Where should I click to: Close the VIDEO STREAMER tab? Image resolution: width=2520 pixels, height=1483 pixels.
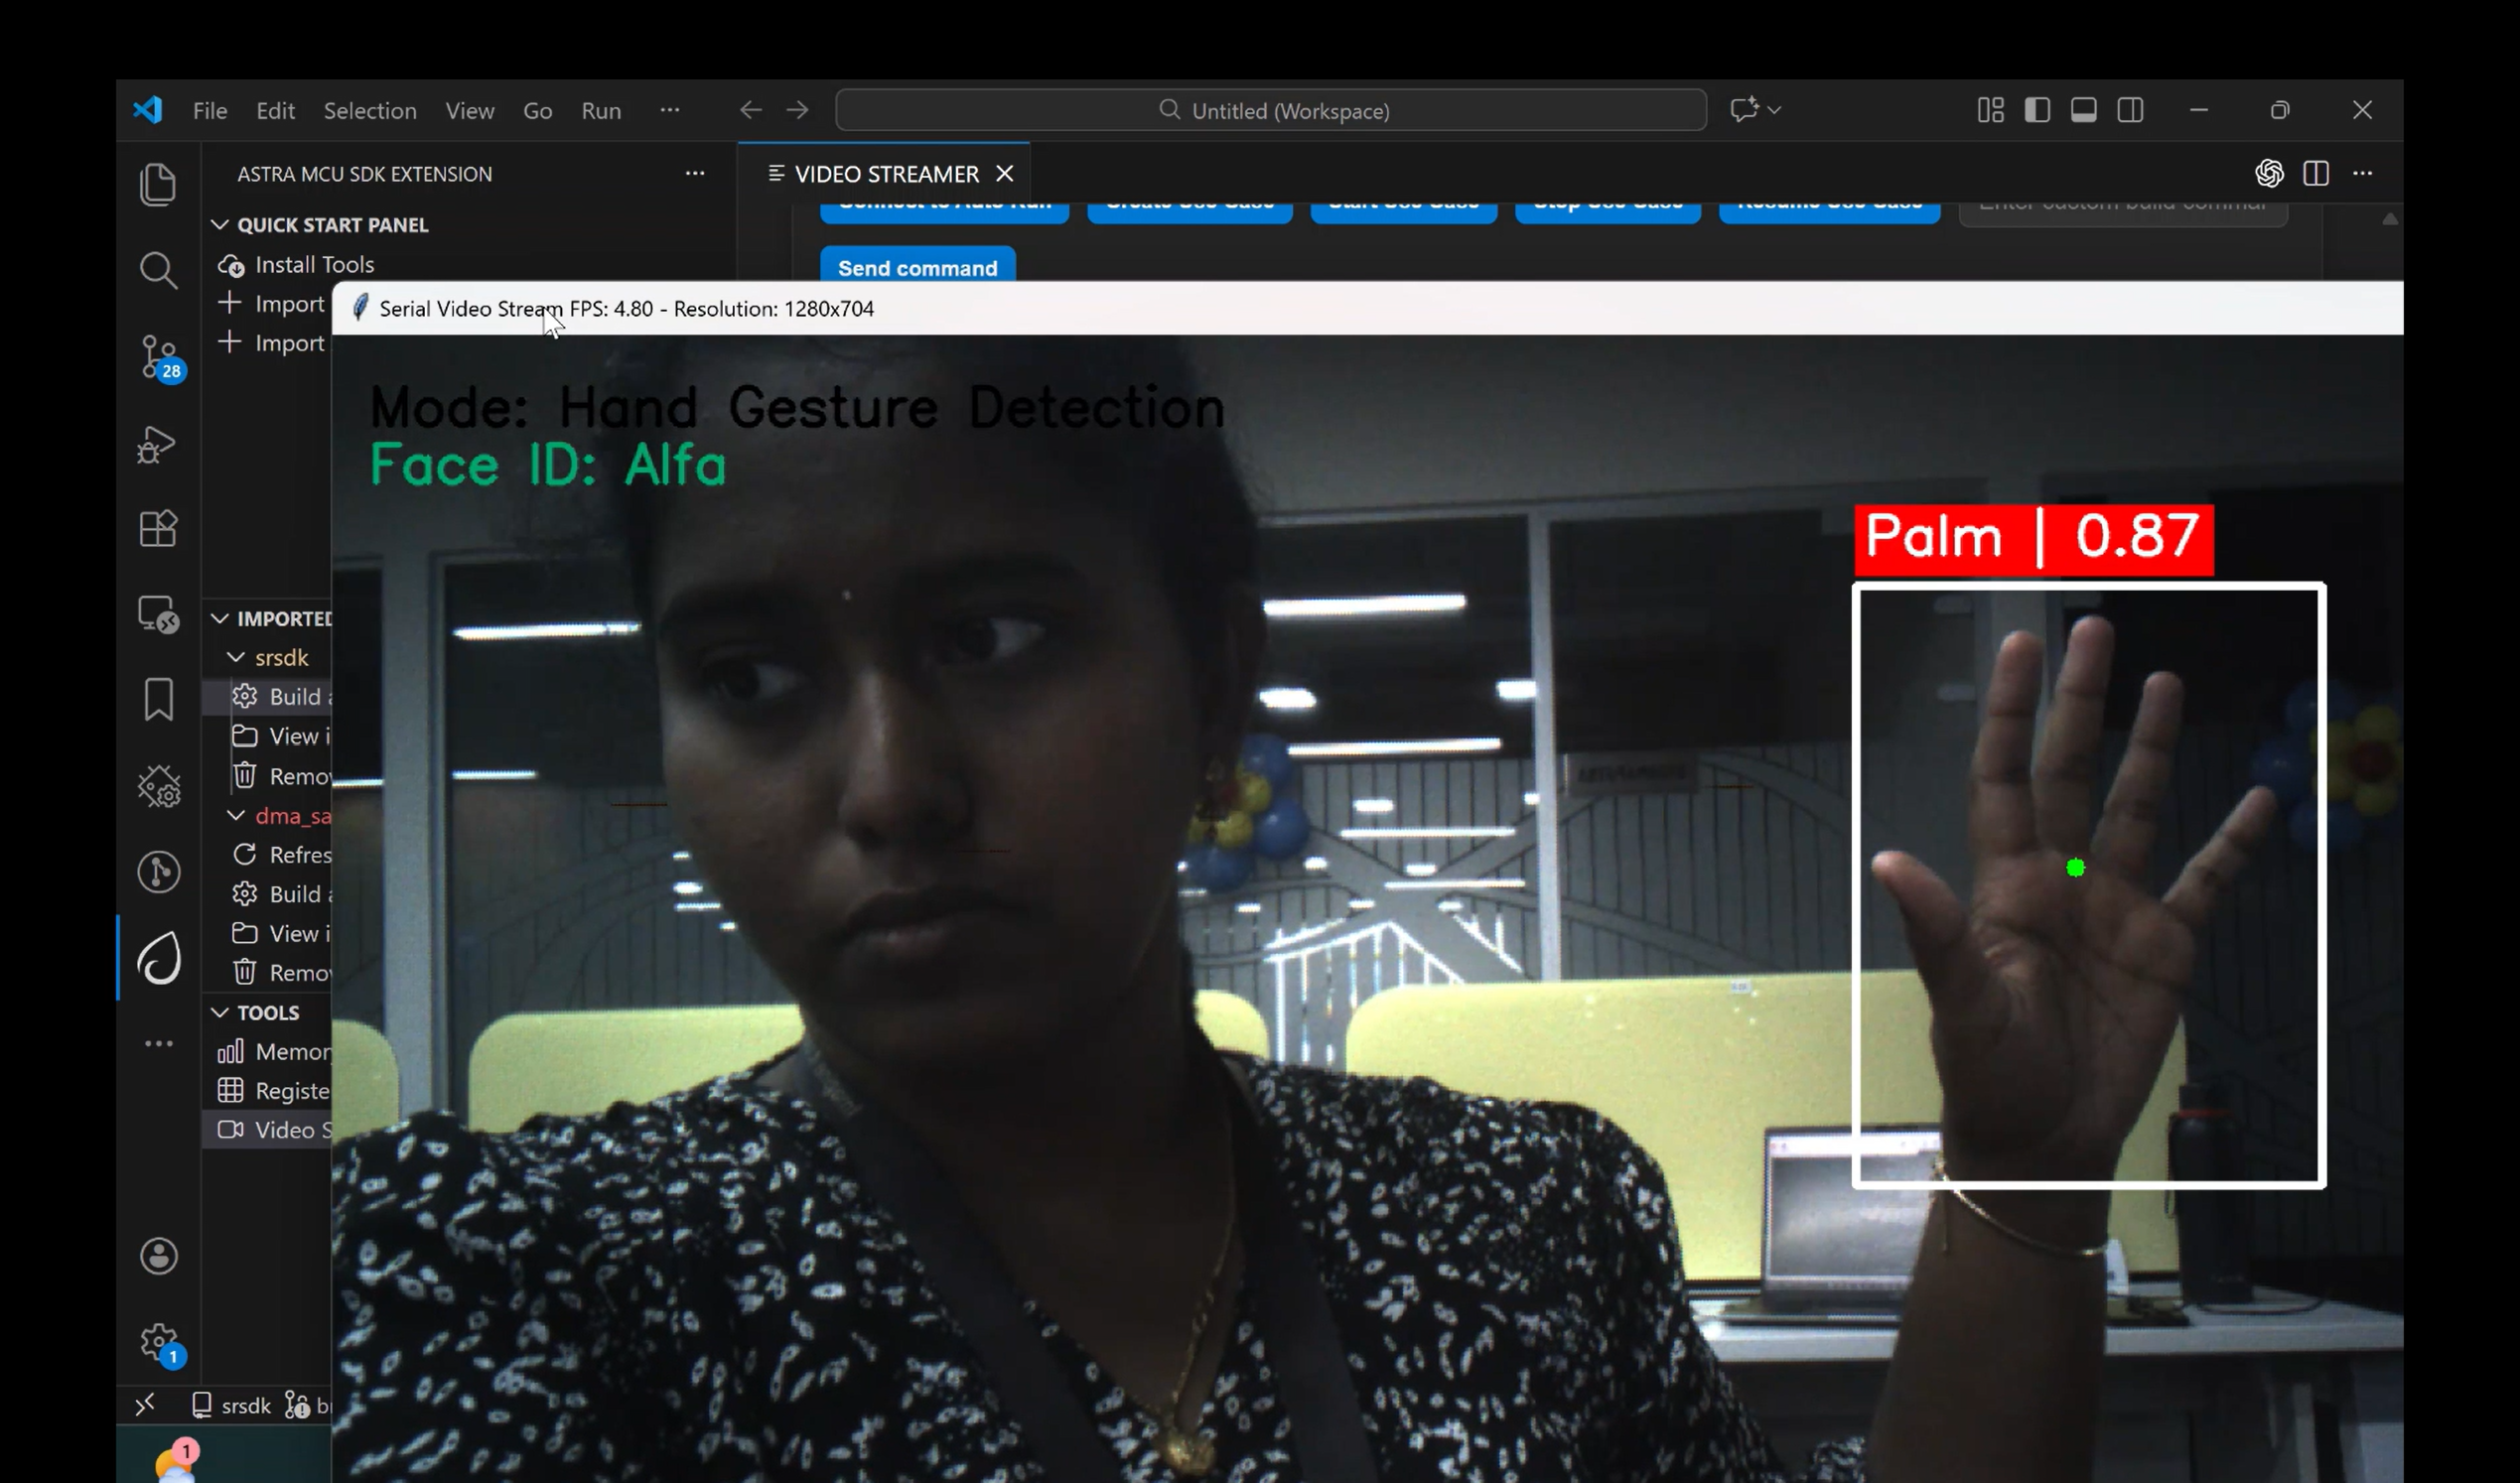[x=1005, y=174]
